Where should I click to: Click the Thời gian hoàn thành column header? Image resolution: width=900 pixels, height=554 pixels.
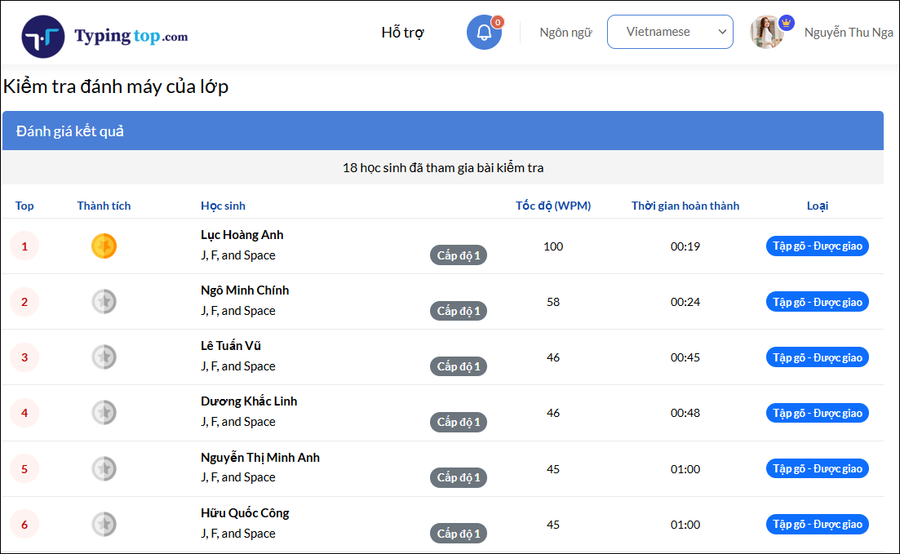[x=685, y=206]
